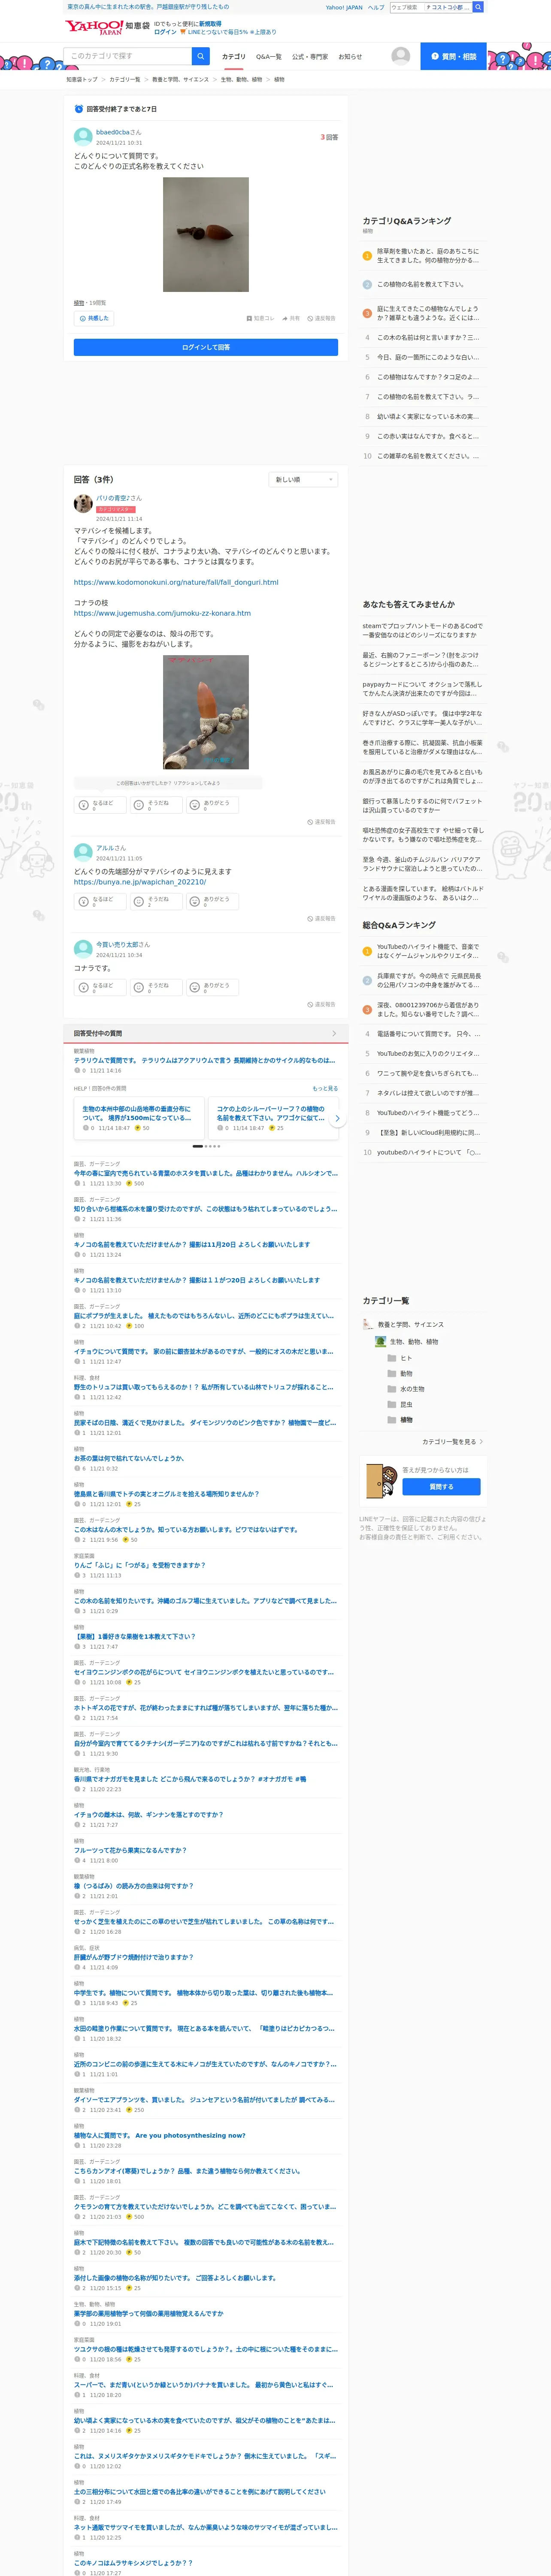Open the steamでプロップハントモード question
551x2576 pixels.
pyautogui.click(x=424, y=630)
